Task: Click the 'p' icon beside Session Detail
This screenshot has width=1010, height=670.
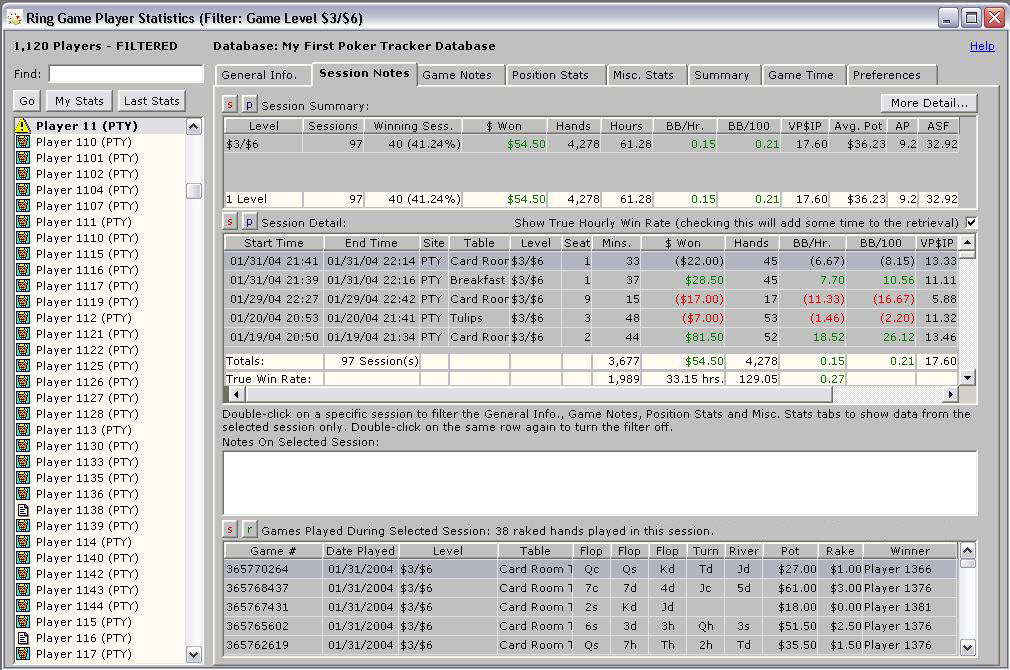Action: click(249, 222)
